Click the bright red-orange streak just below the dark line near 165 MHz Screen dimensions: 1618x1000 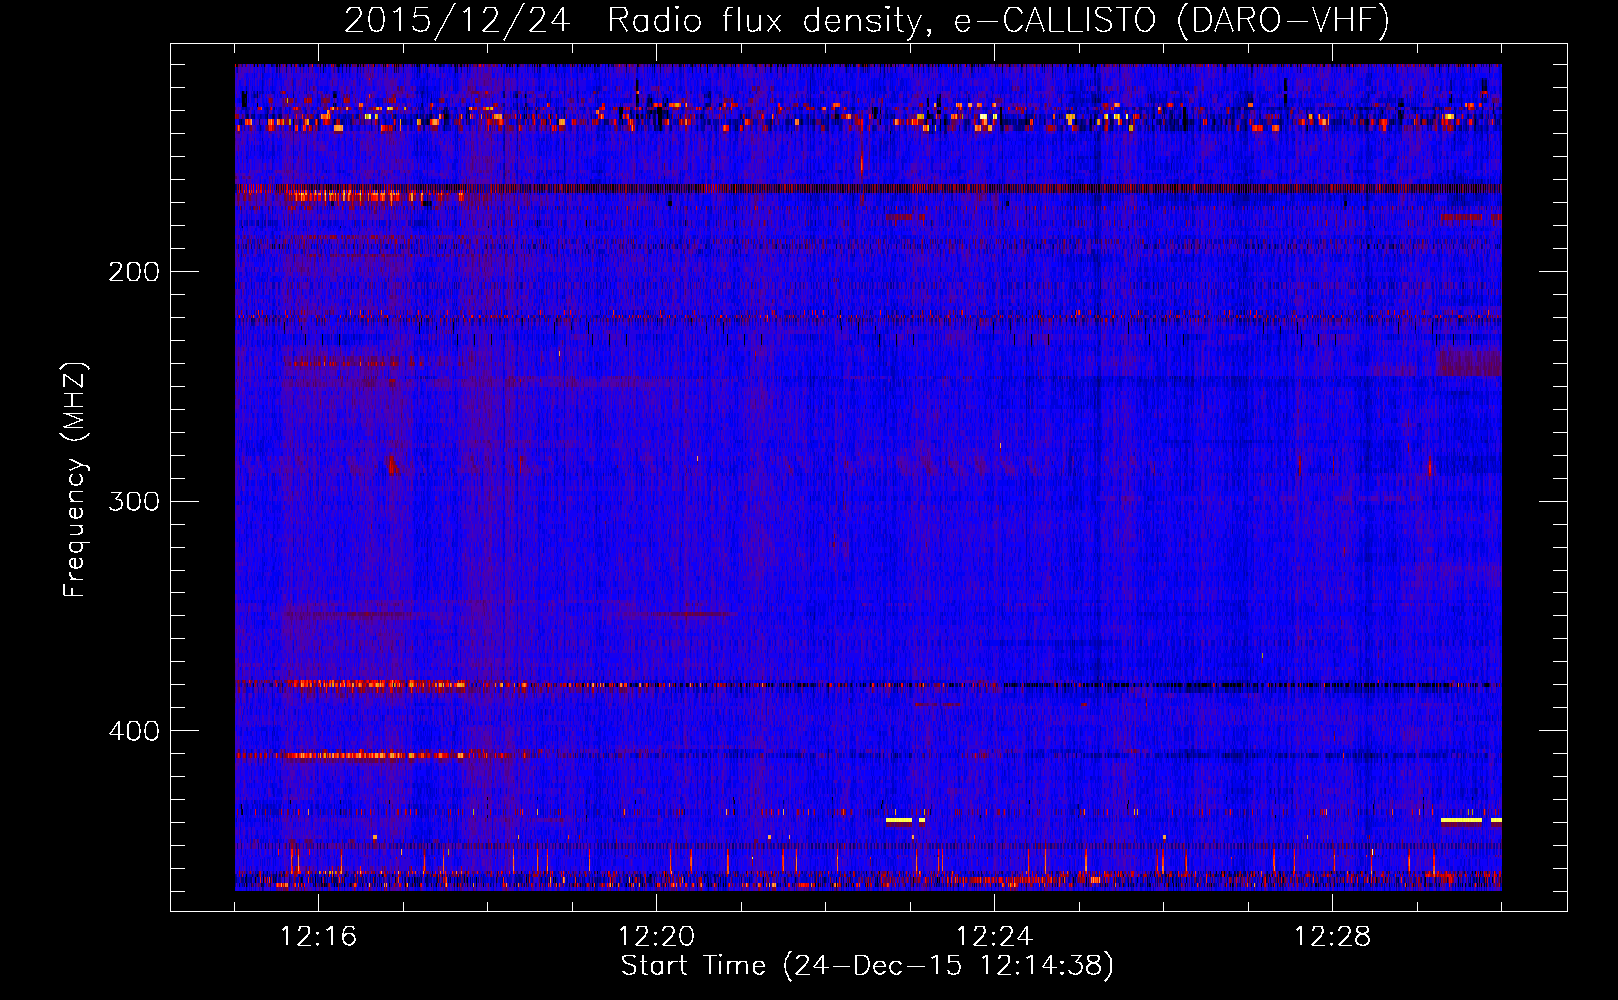(375, 196)
